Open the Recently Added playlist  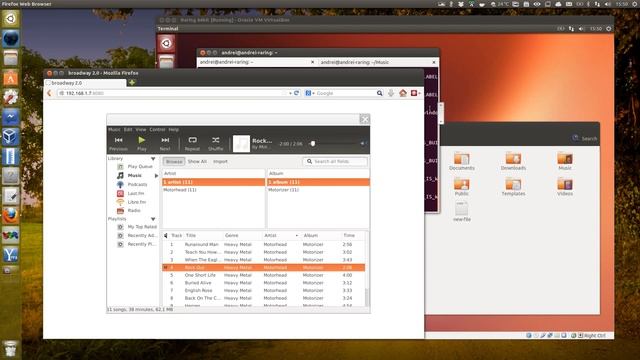[142, 236]
